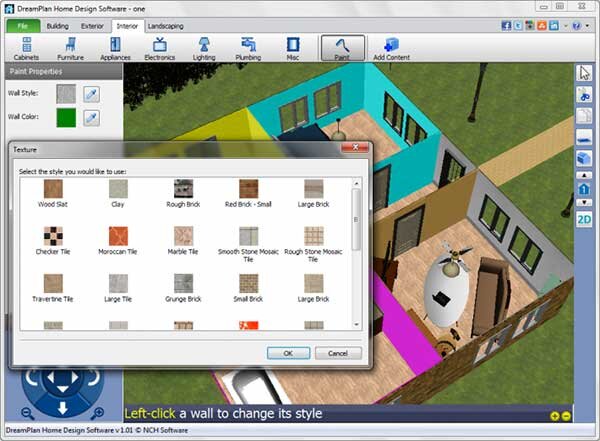Open the Misc category
Screen dimensions: 600x441
[293, 48]
